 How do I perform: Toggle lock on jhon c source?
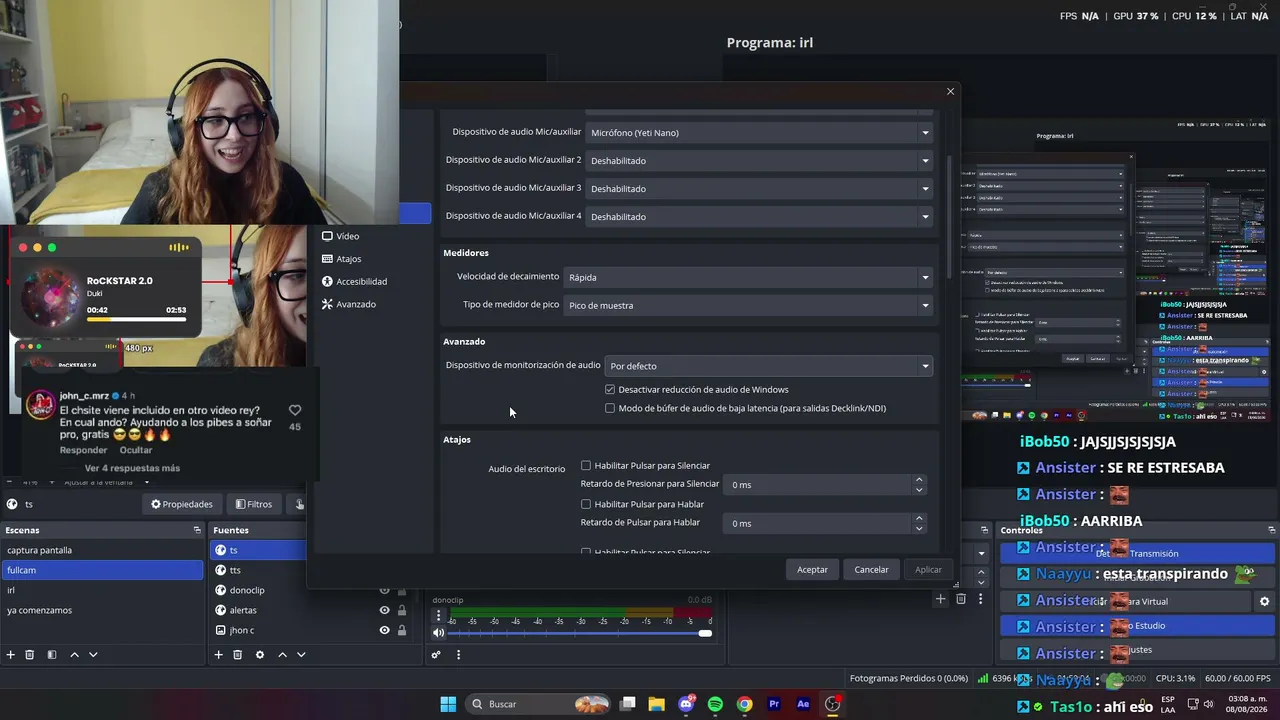tap(402, 630)
